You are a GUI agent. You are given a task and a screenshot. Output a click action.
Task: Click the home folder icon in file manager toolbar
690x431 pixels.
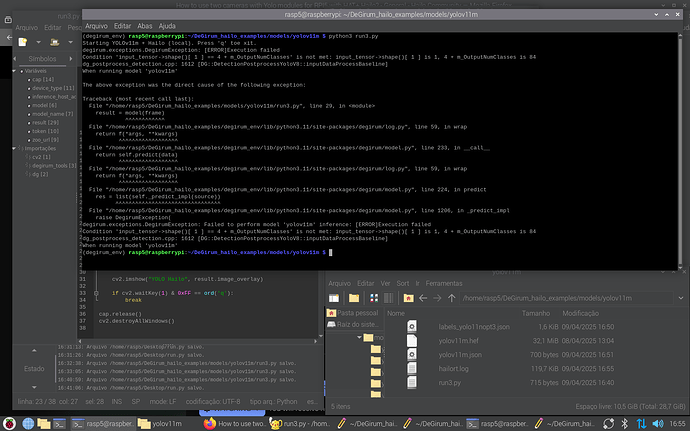(x=408, y=296)
